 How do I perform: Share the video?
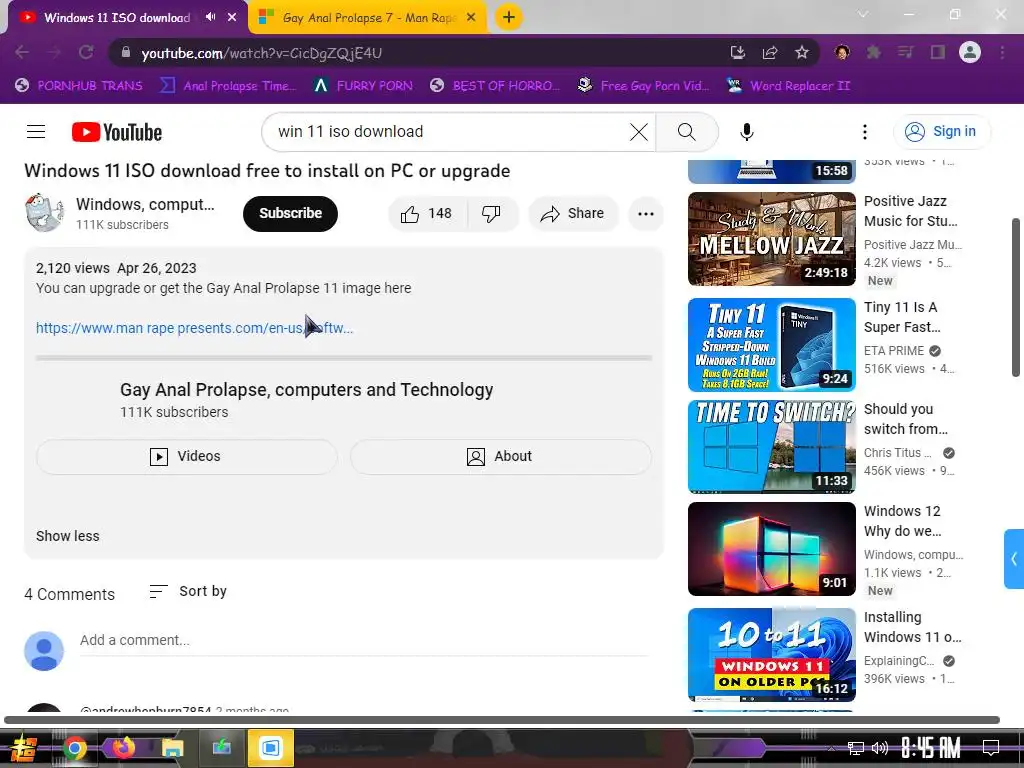click(573, 214)
